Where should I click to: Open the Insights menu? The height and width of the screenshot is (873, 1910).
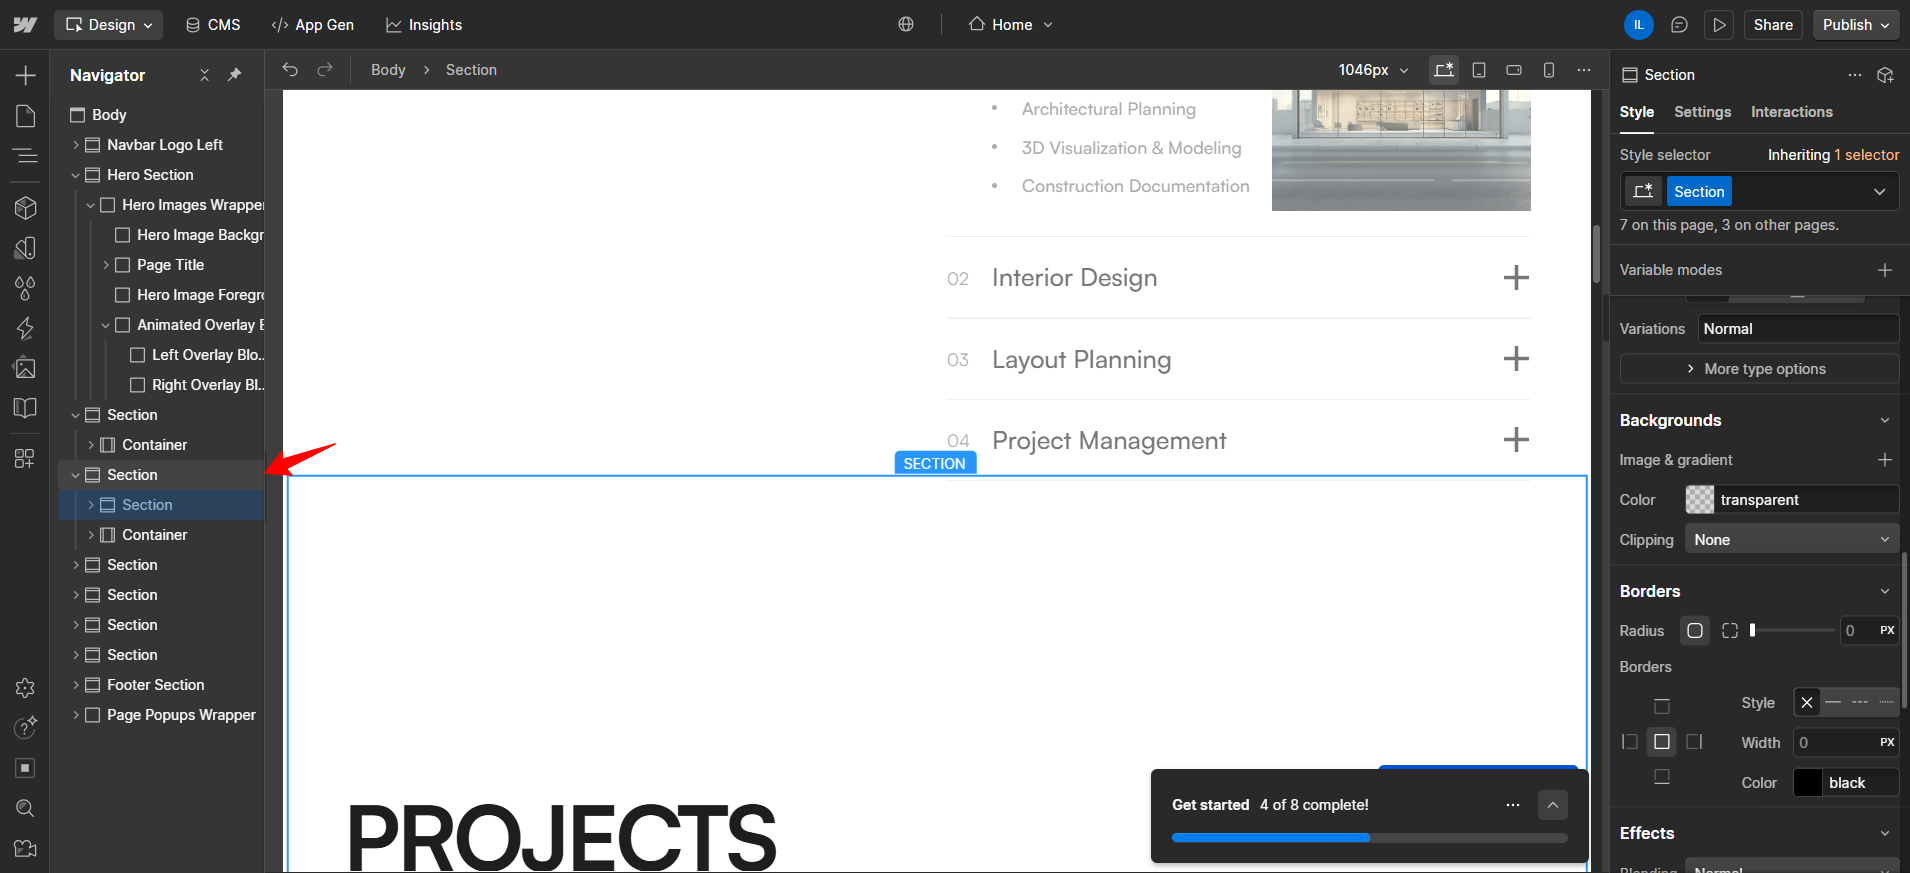[424, 25]
